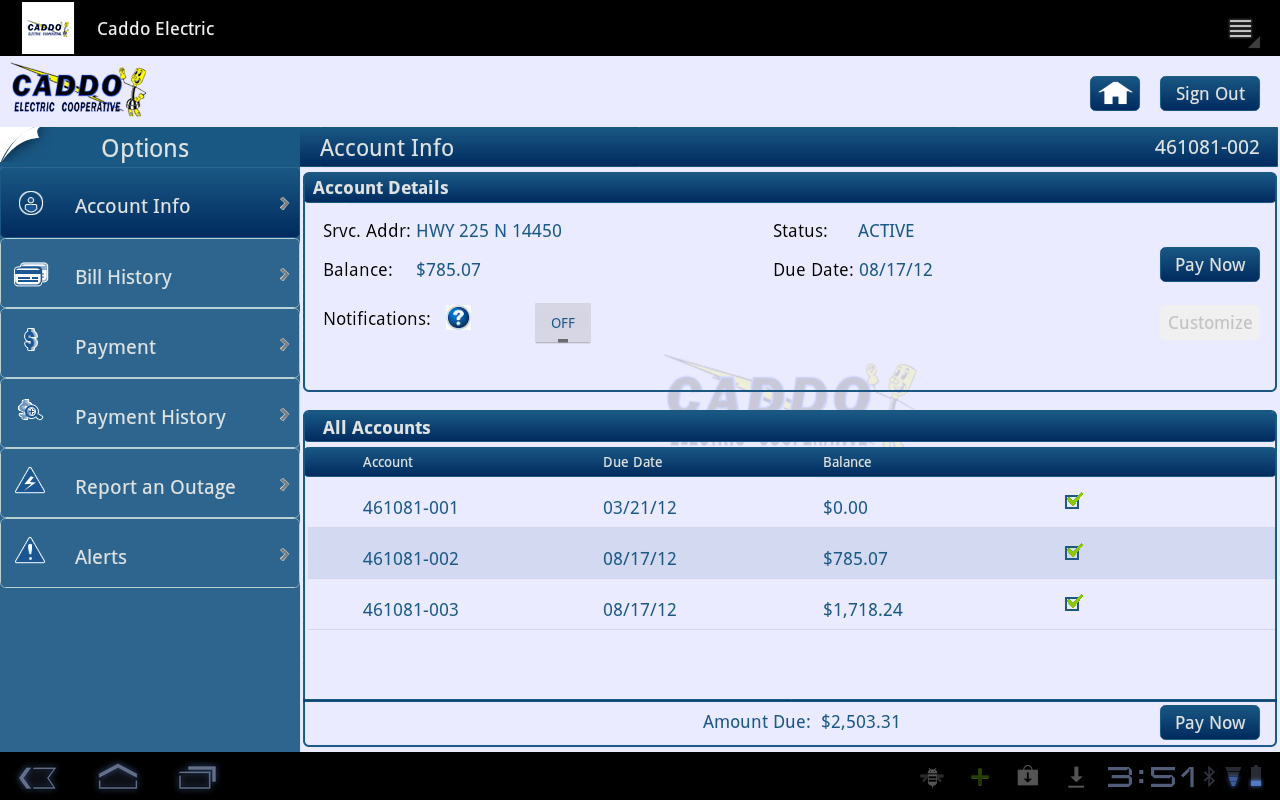The height and width of the screenshot is (800, 1280).
Task: Tap the Home icon button
Action: point(1115,94)
